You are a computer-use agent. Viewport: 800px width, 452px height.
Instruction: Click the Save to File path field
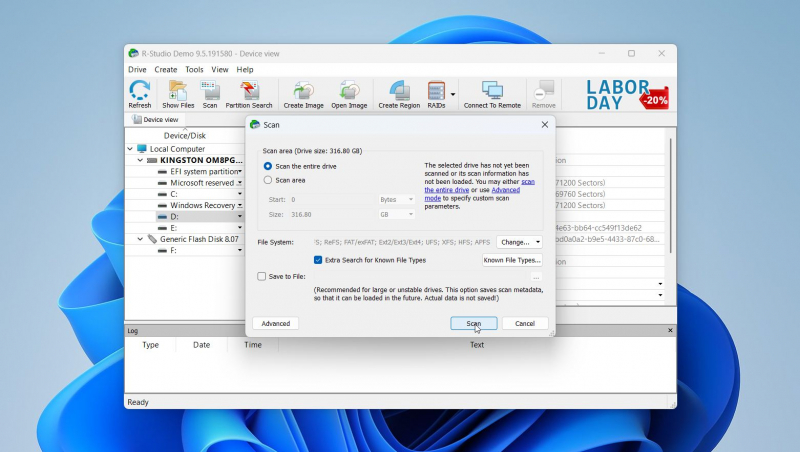click(421, 277)
